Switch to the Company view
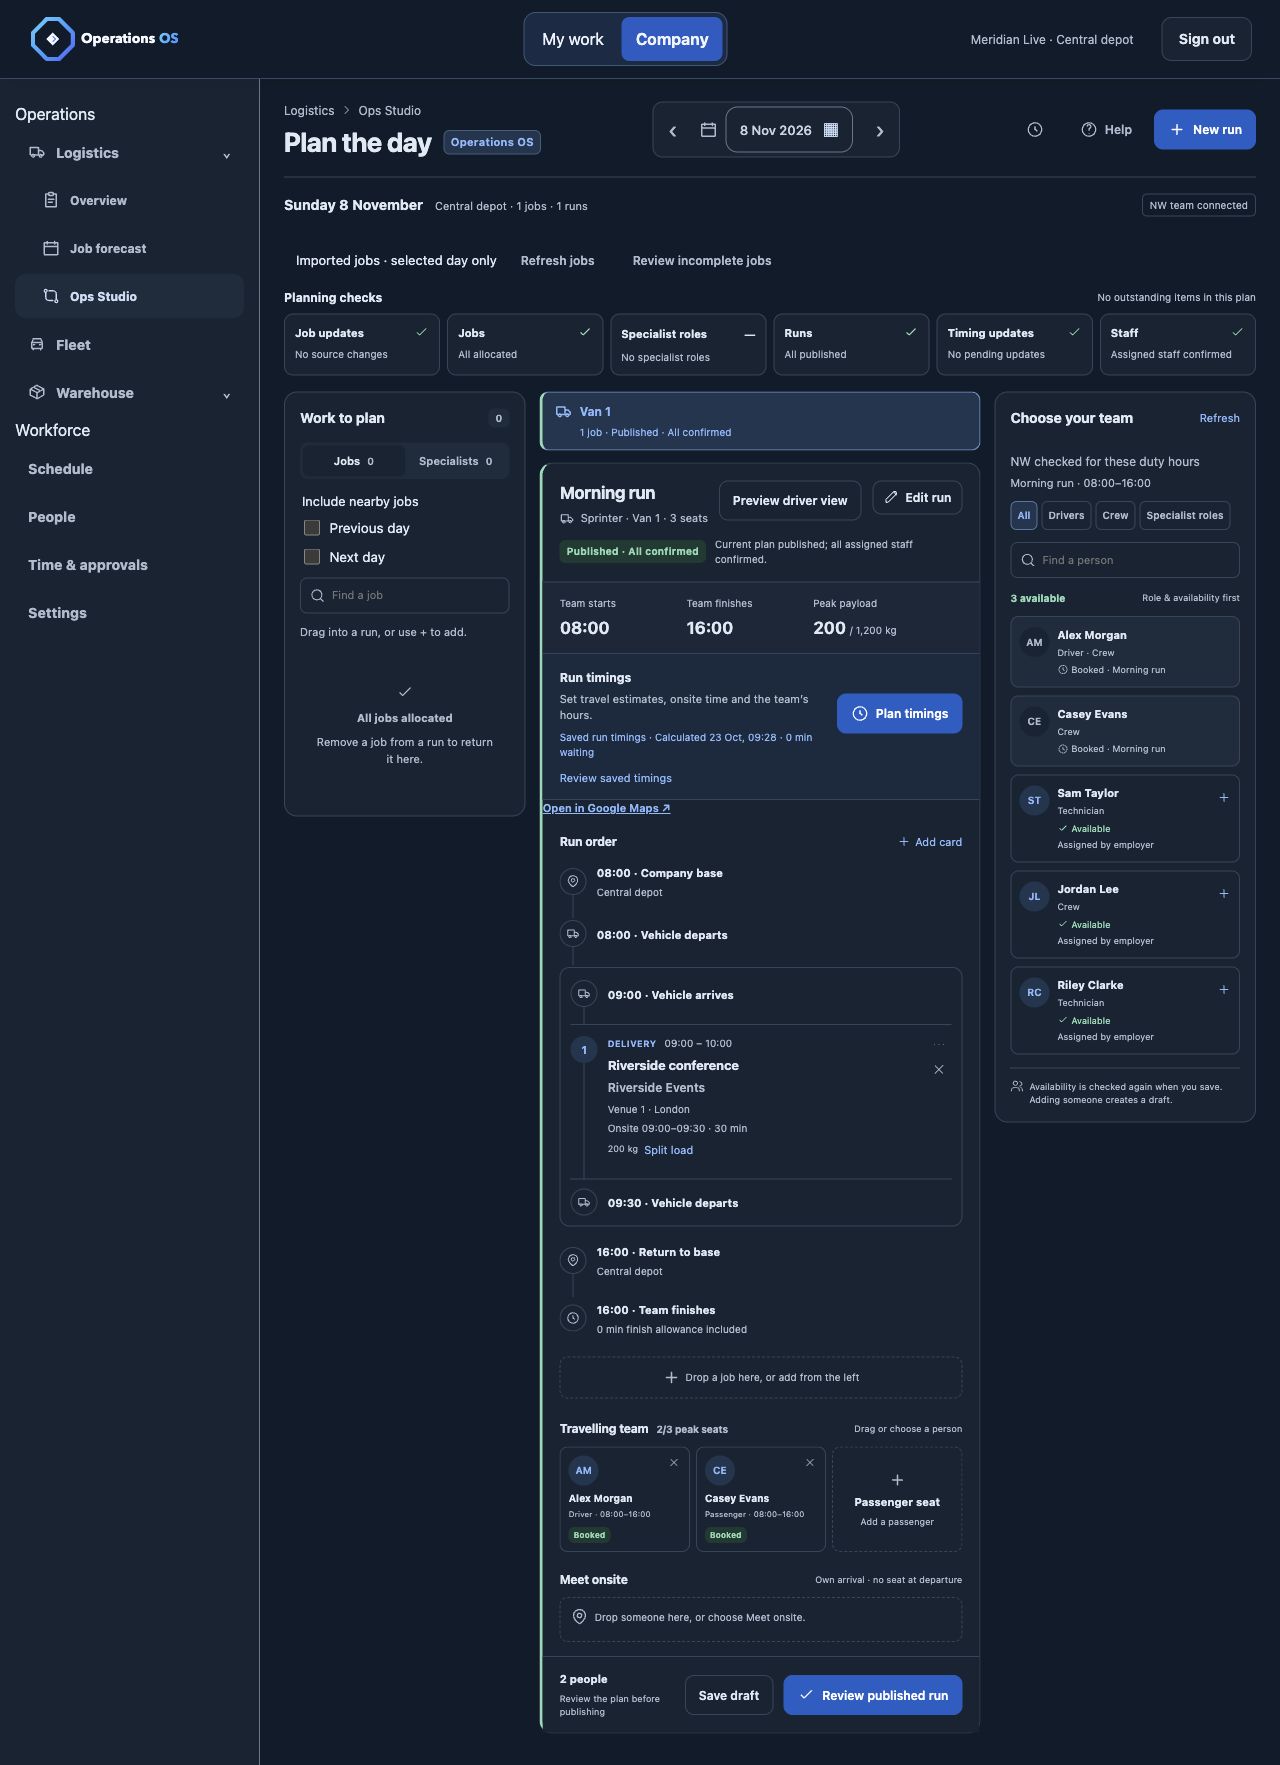1280x1765 pixels. 672,39
